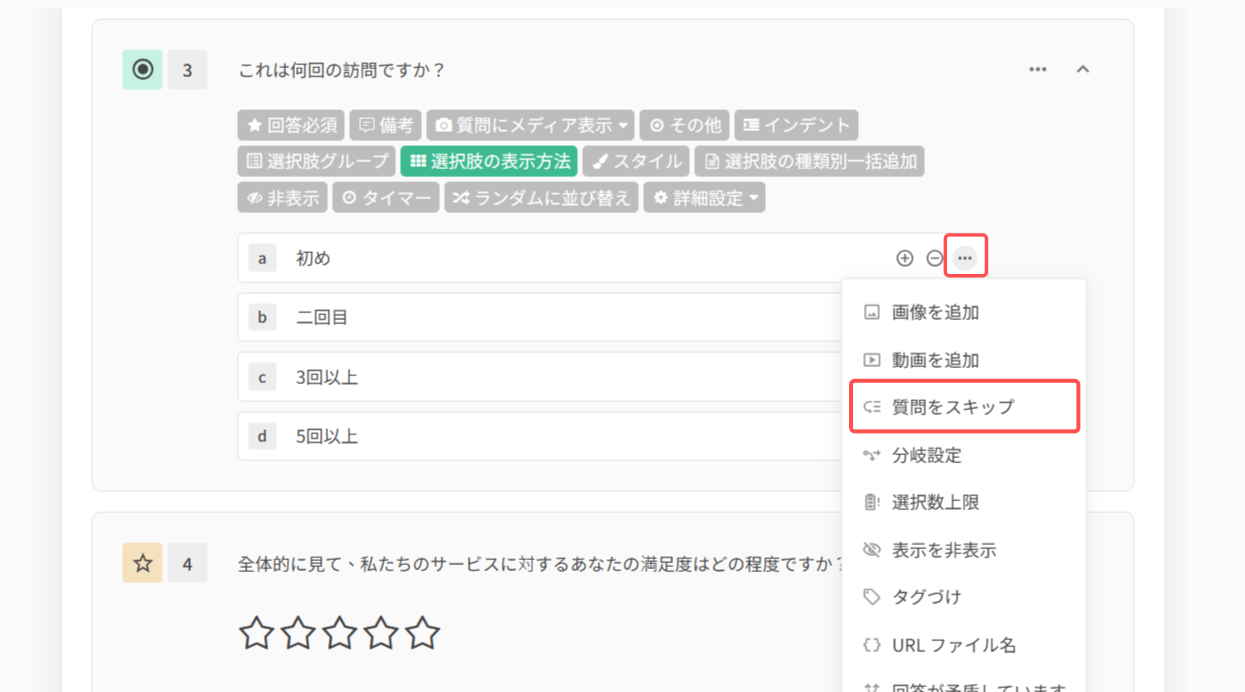Image resolution: width=1245 pixels, height=692 pixels.
Task: Choose 表示を非表示 from the menu
Action: coord(964,550)
